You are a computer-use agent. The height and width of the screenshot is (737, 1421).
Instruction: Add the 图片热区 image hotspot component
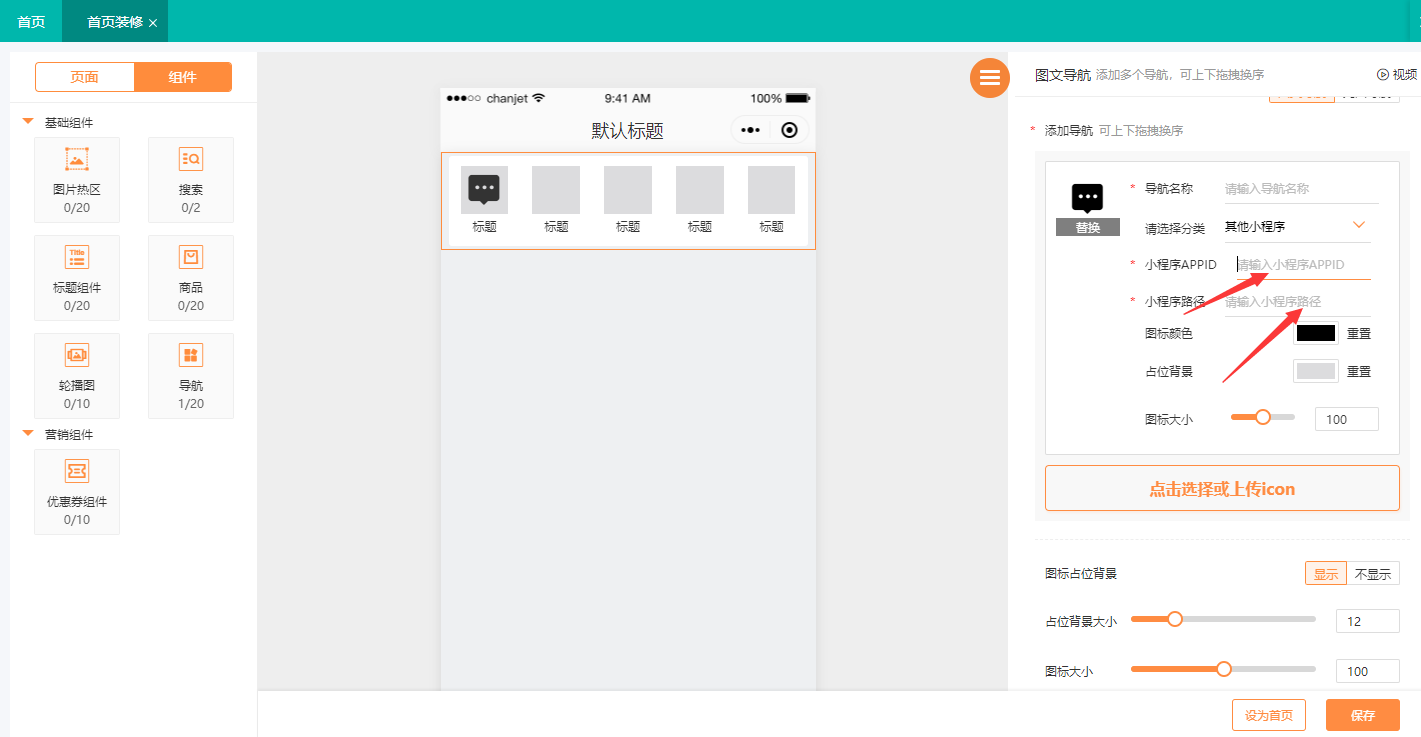[77, 179]
